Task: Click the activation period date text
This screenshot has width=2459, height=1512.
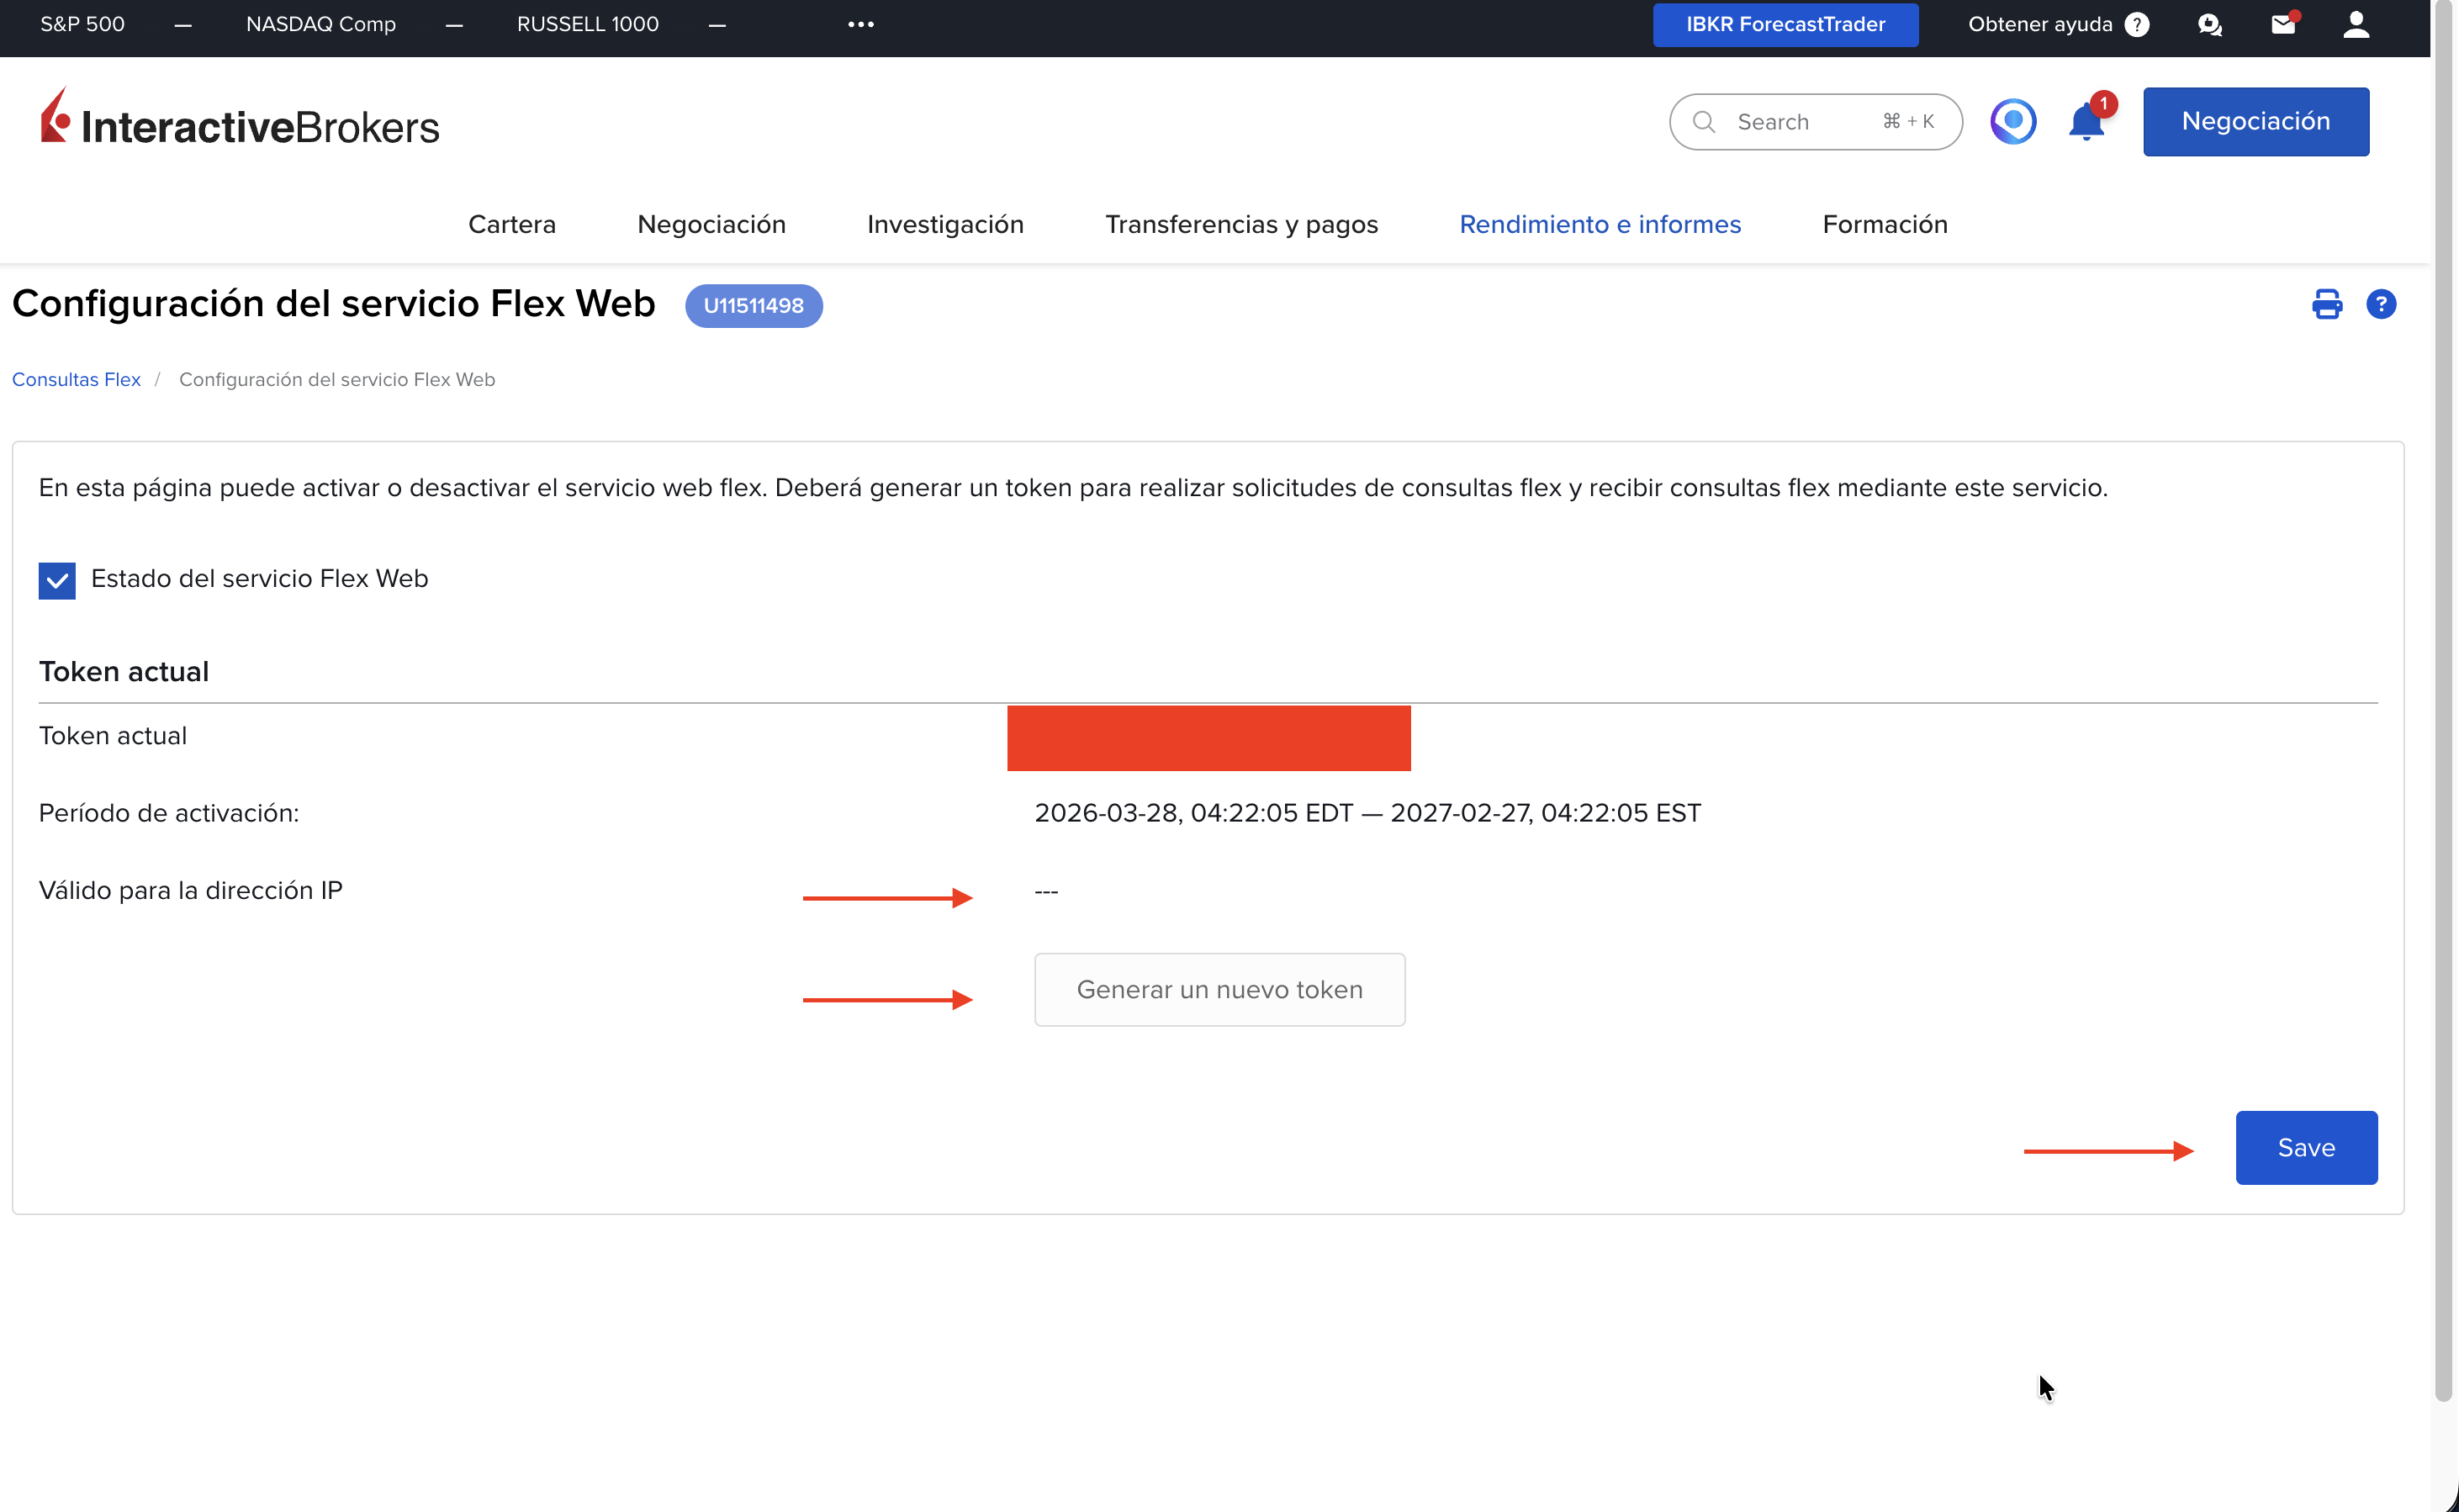Action: click(1367, 813)
